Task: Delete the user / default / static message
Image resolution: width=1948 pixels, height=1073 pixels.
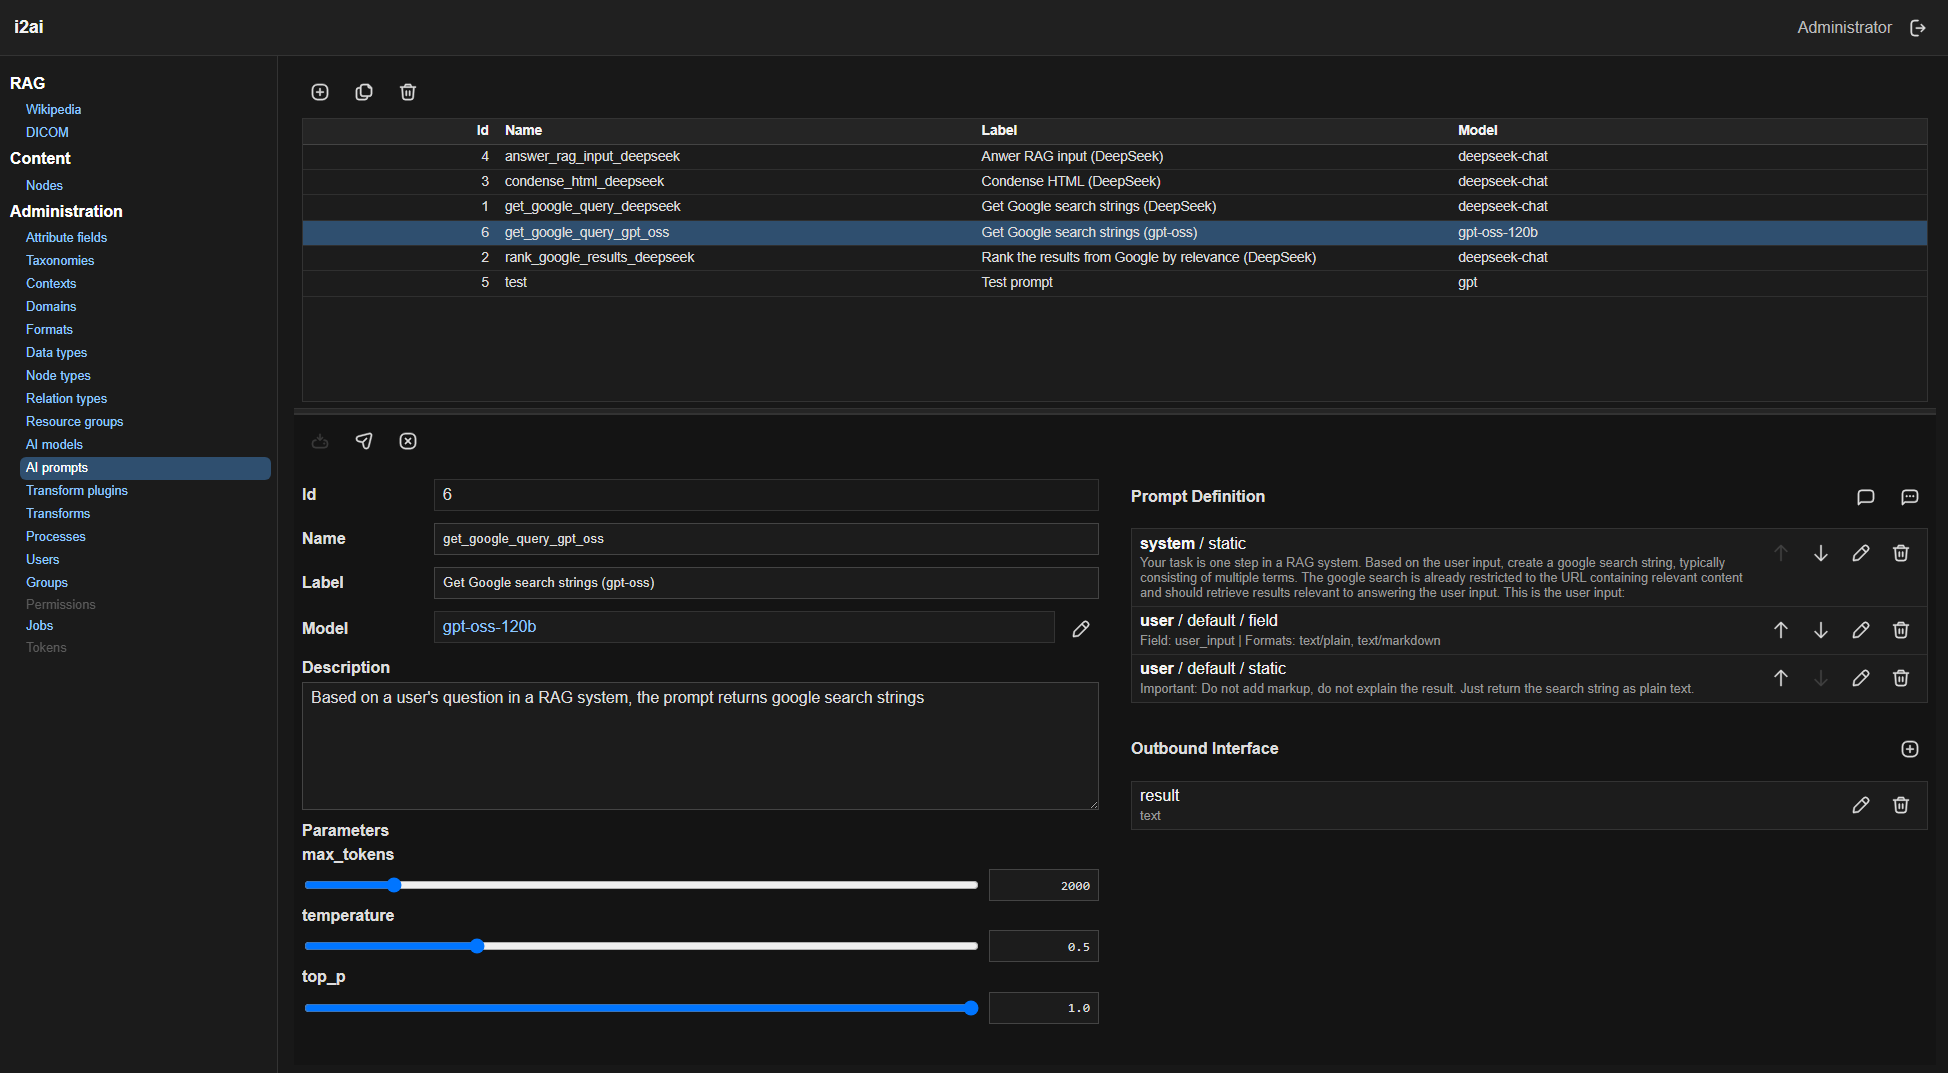Action: (x=1901, y=678)
